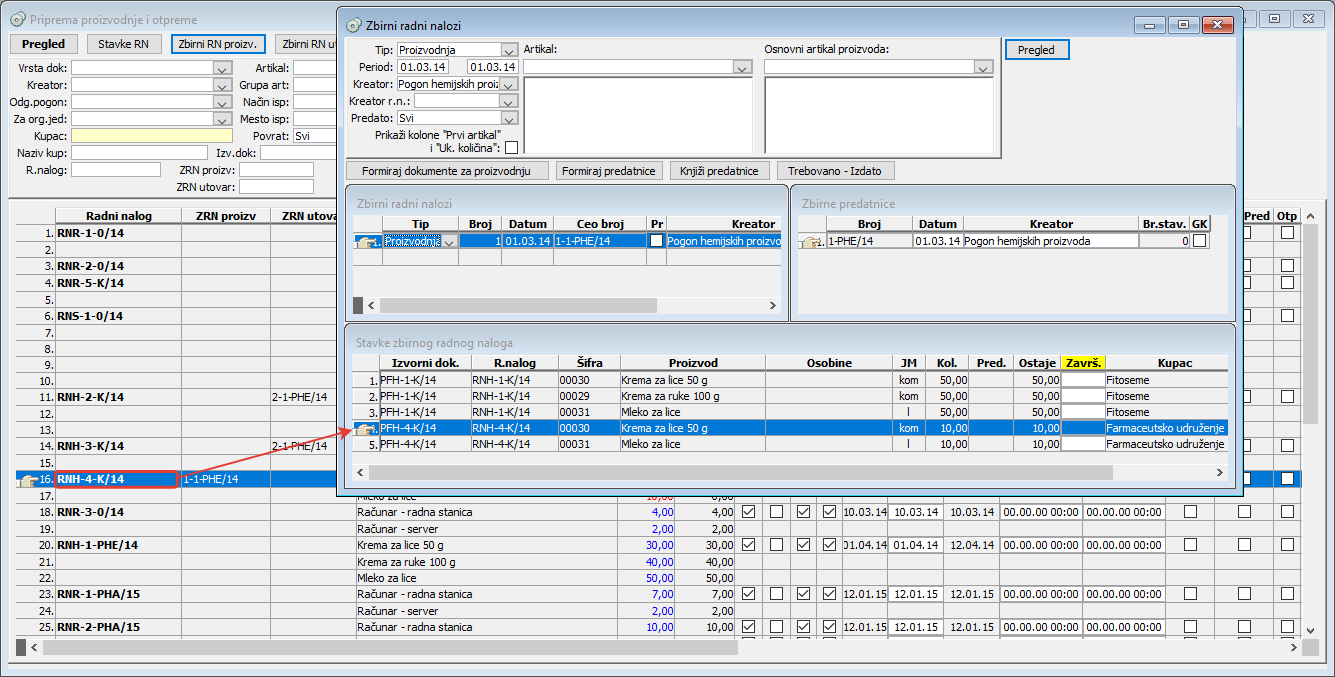Open the Kreator r.n. dropdown
The width and height of the screenshot is (1335, 677).
tap(509, 101)
